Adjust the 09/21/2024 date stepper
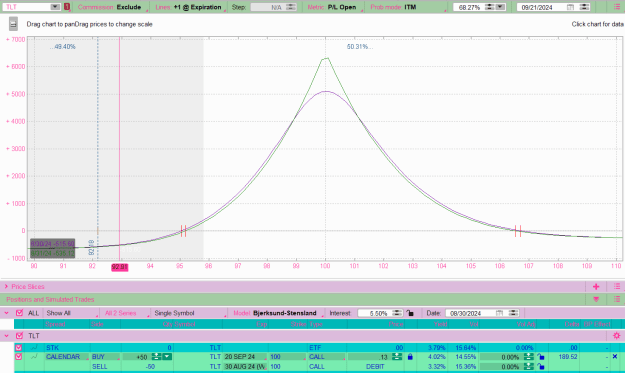The height and width of the screenshot is (373, 625). tap(584, 7)
